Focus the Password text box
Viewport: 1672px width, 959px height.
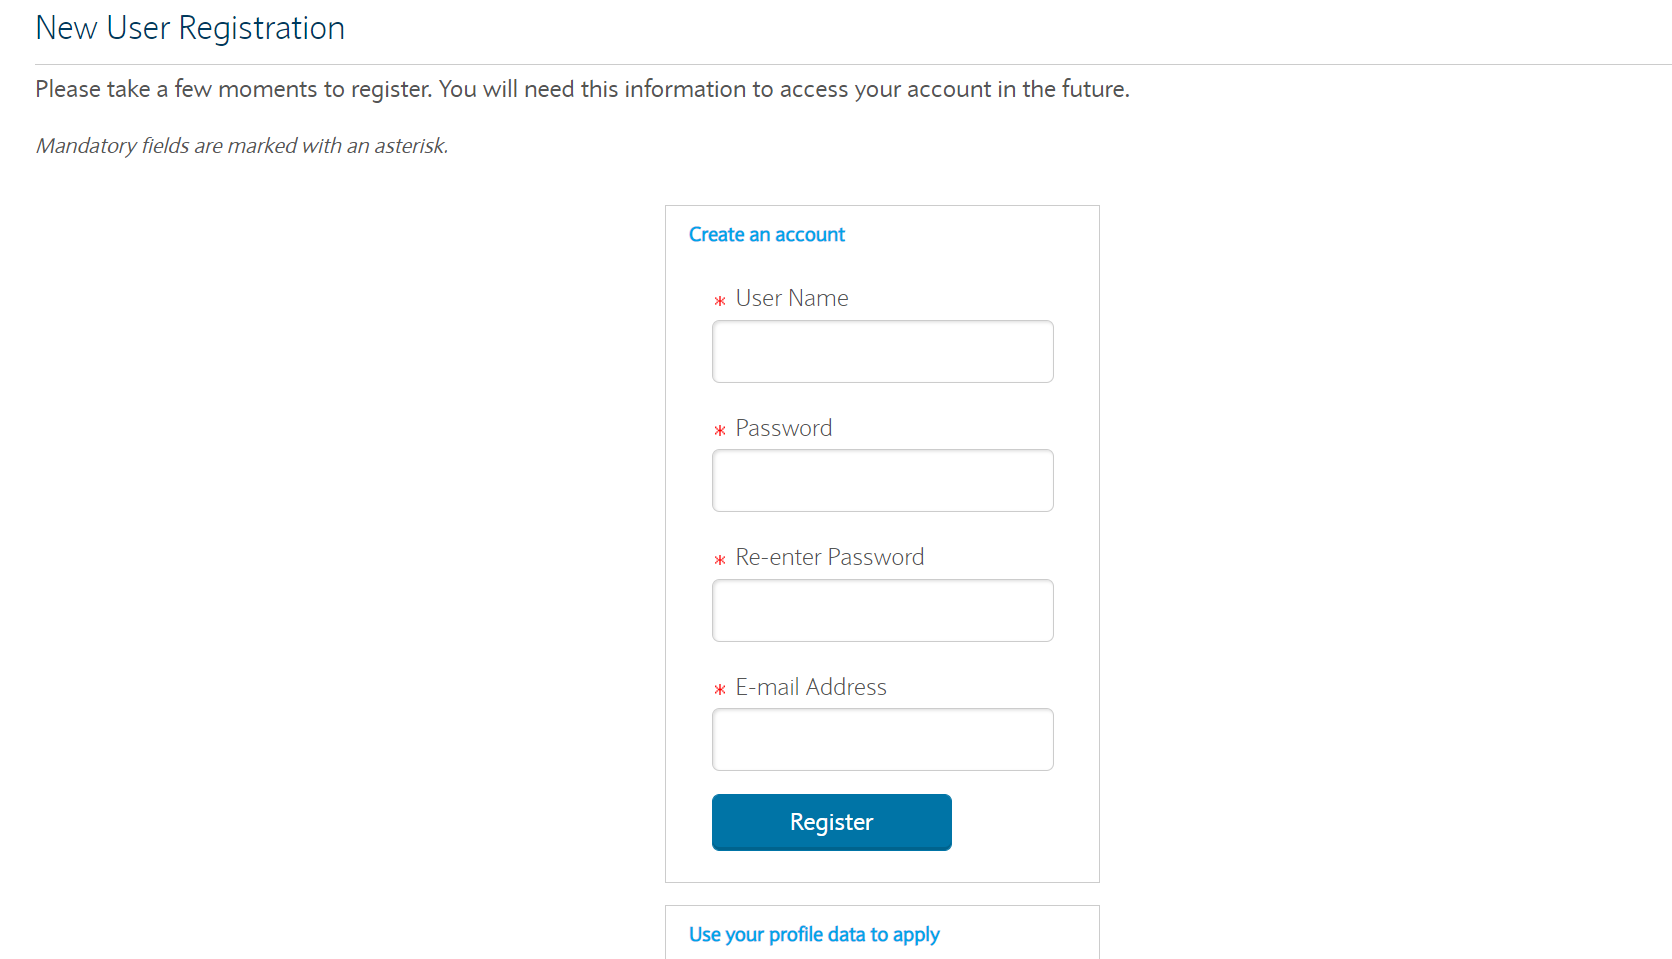click(x=882, y=480)
